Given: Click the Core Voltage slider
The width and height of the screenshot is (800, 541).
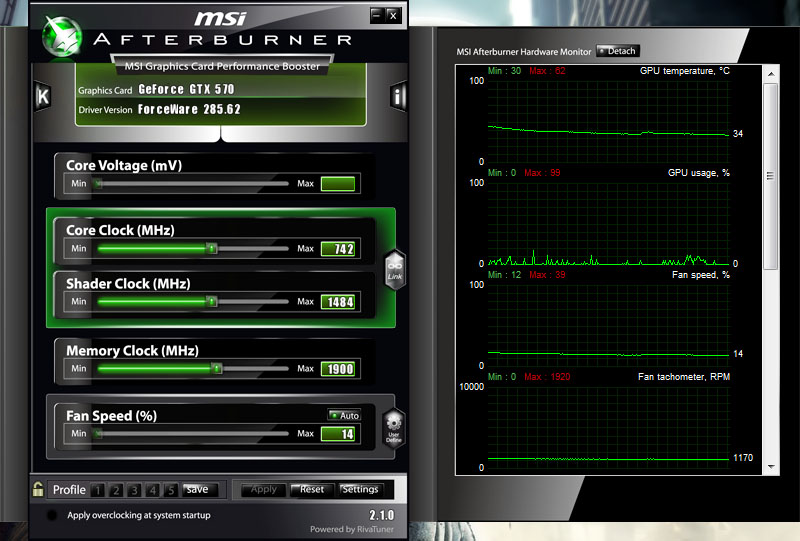Looking at the screenshot, I should pyautogui.click(x=191, y=183).
